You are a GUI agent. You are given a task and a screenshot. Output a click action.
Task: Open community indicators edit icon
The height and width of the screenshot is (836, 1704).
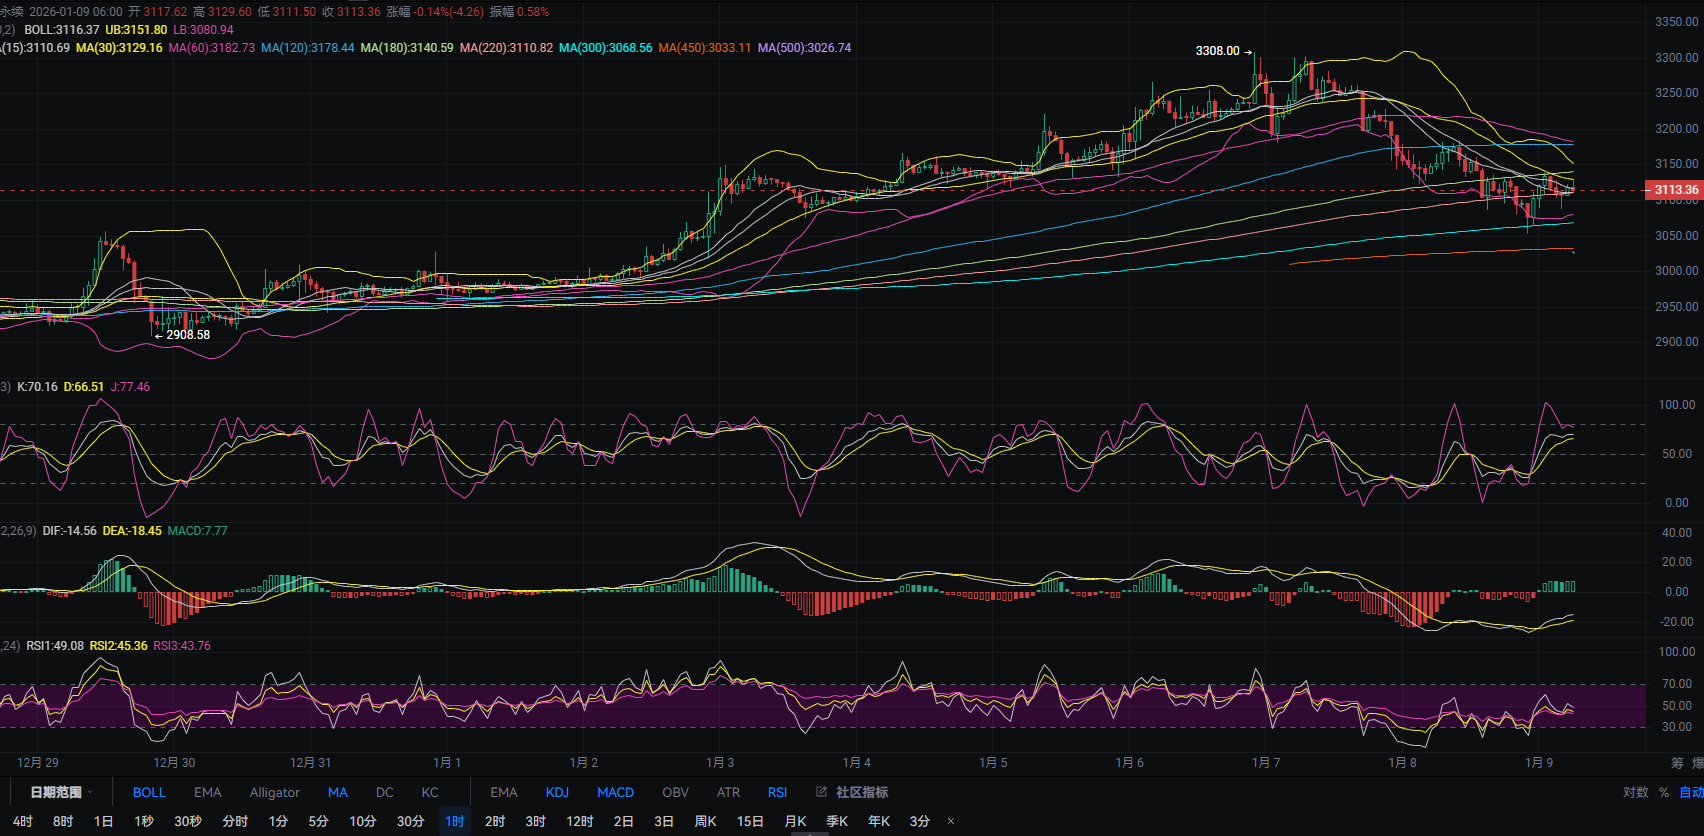(821, 792)
